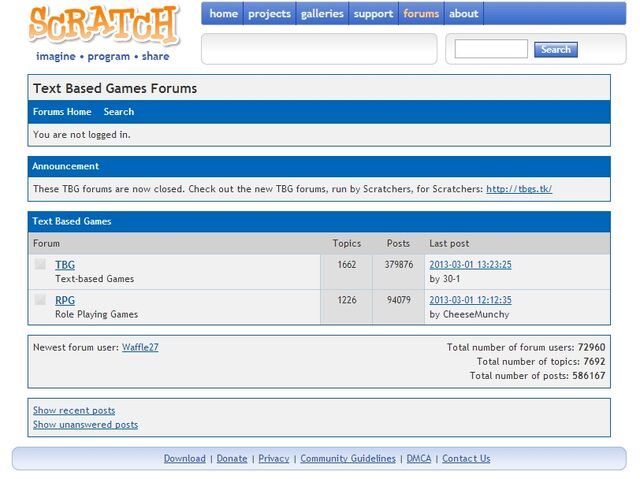Open the RPG forum link
This screenshot has width=640, height=479.
[x=65, y=300]
